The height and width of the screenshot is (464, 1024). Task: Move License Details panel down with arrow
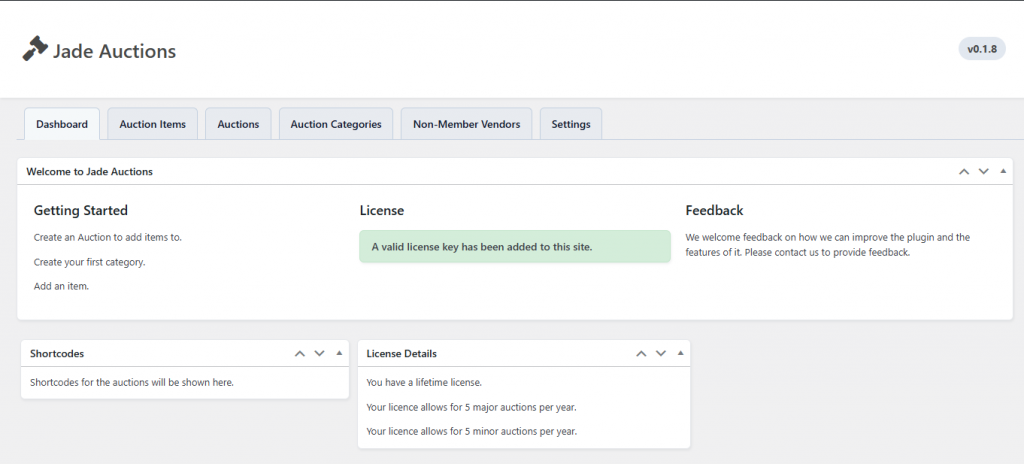click(x=660, y=353)
